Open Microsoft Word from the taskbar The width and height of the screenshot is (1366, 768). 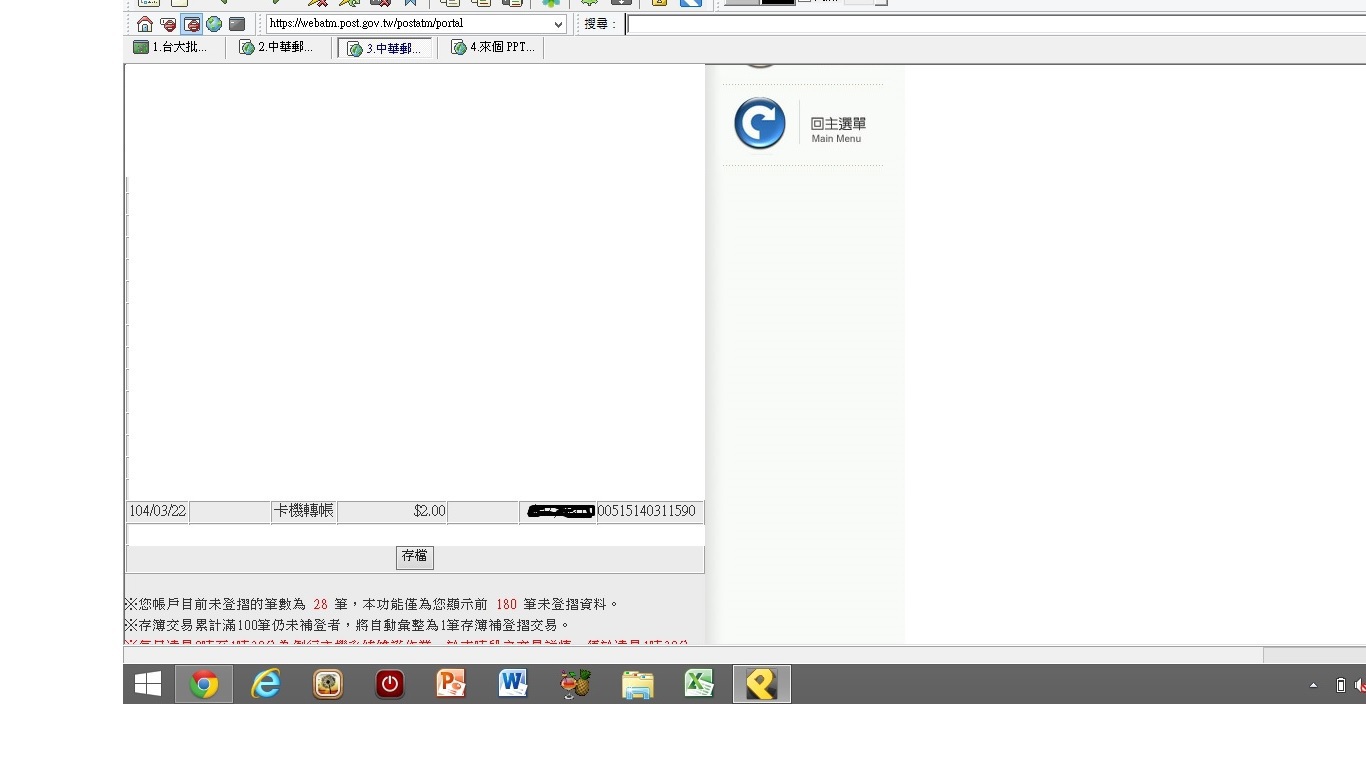(513, 684)
